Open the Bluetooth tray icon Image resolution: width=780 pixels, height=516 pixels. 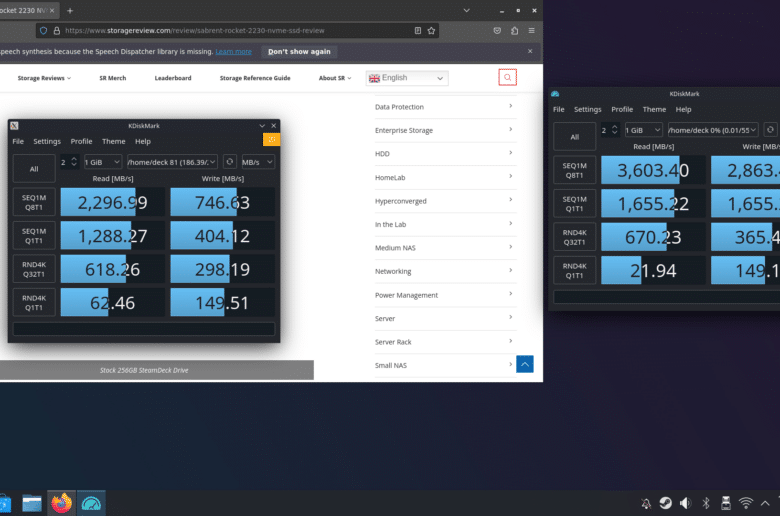(706, 503)
